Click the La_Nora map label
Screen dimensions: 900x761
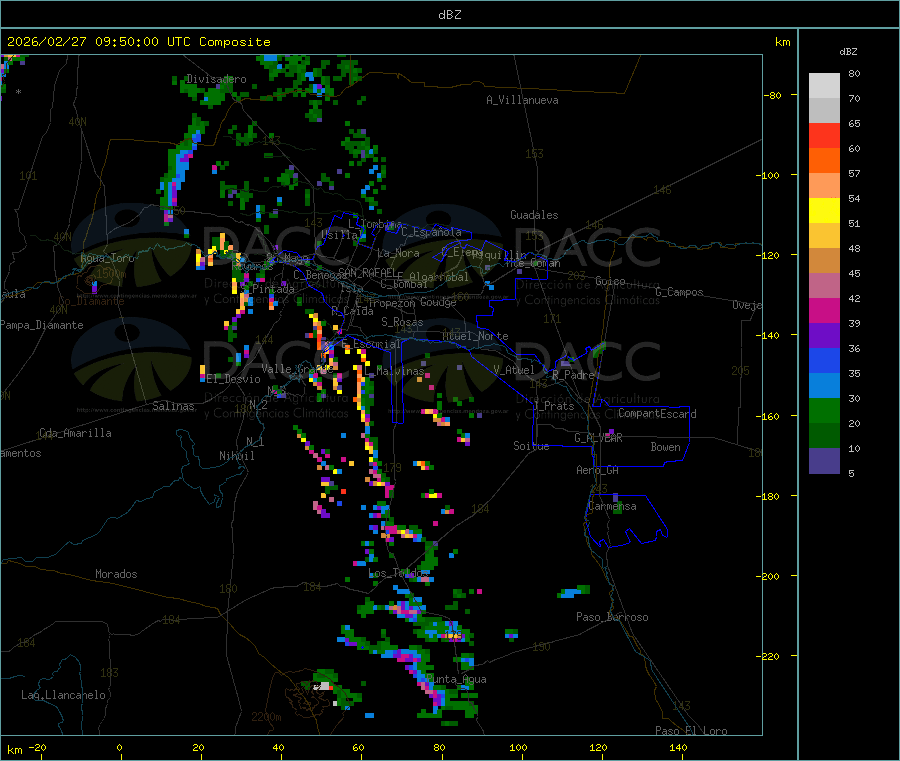click(398, 253)
